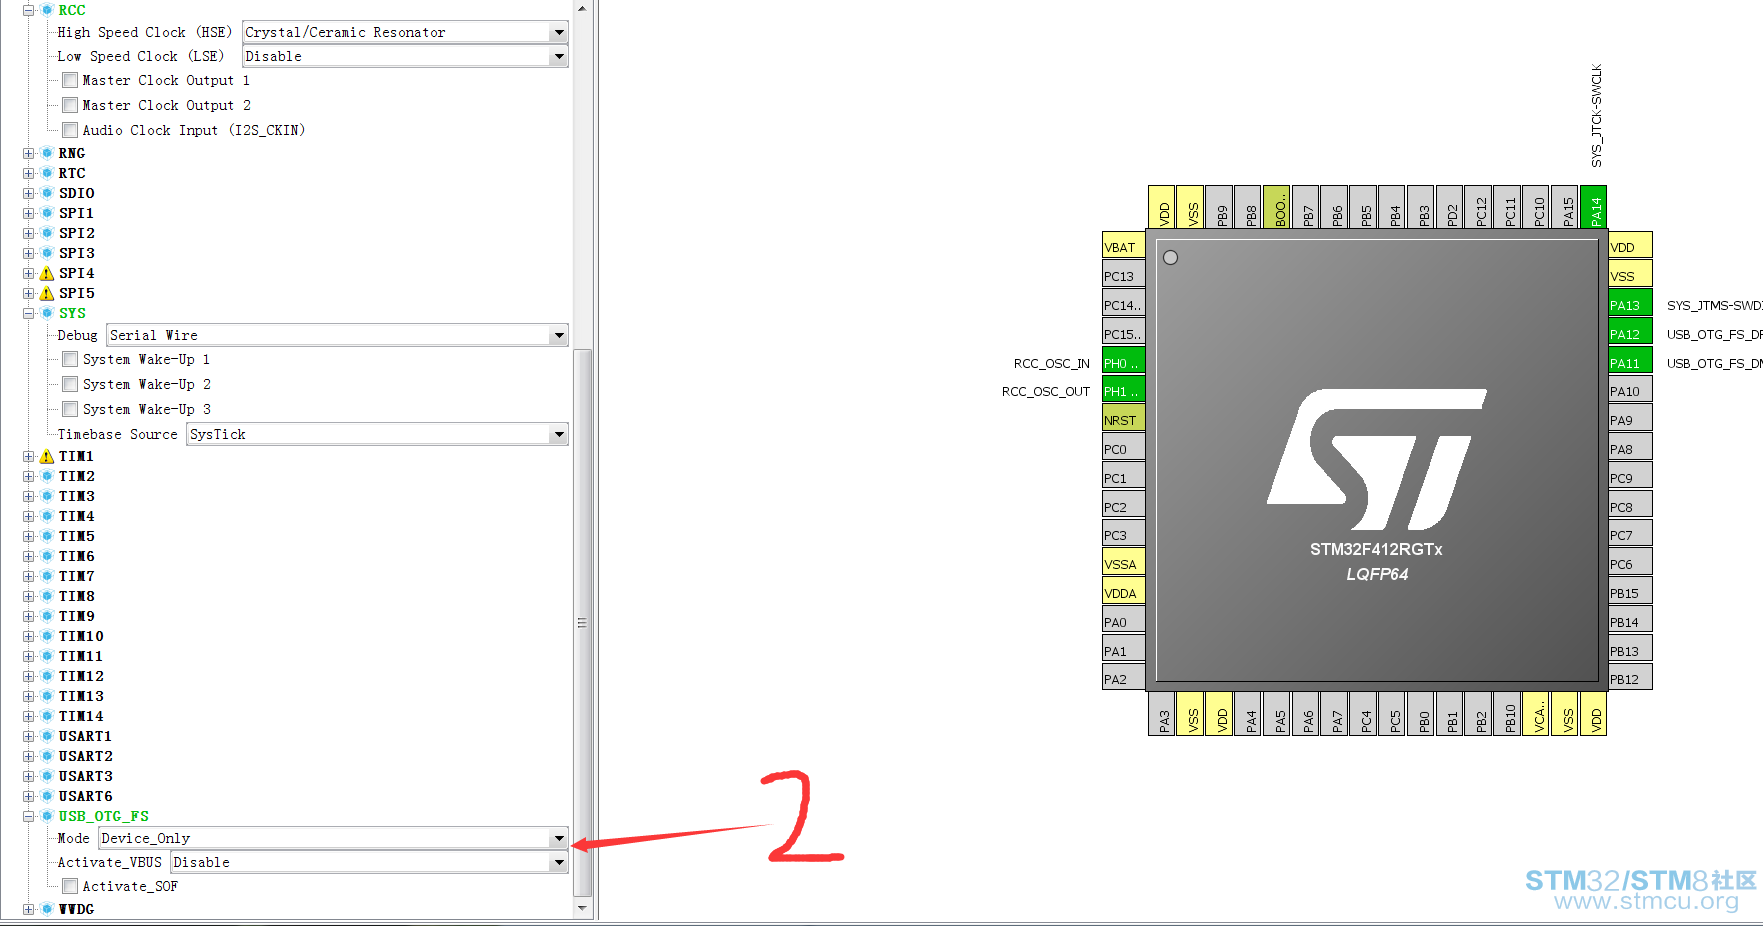Check Master Clock Output 2 checkbox
Viewport: 1763px width, 926px height.
tap(70, 105)
